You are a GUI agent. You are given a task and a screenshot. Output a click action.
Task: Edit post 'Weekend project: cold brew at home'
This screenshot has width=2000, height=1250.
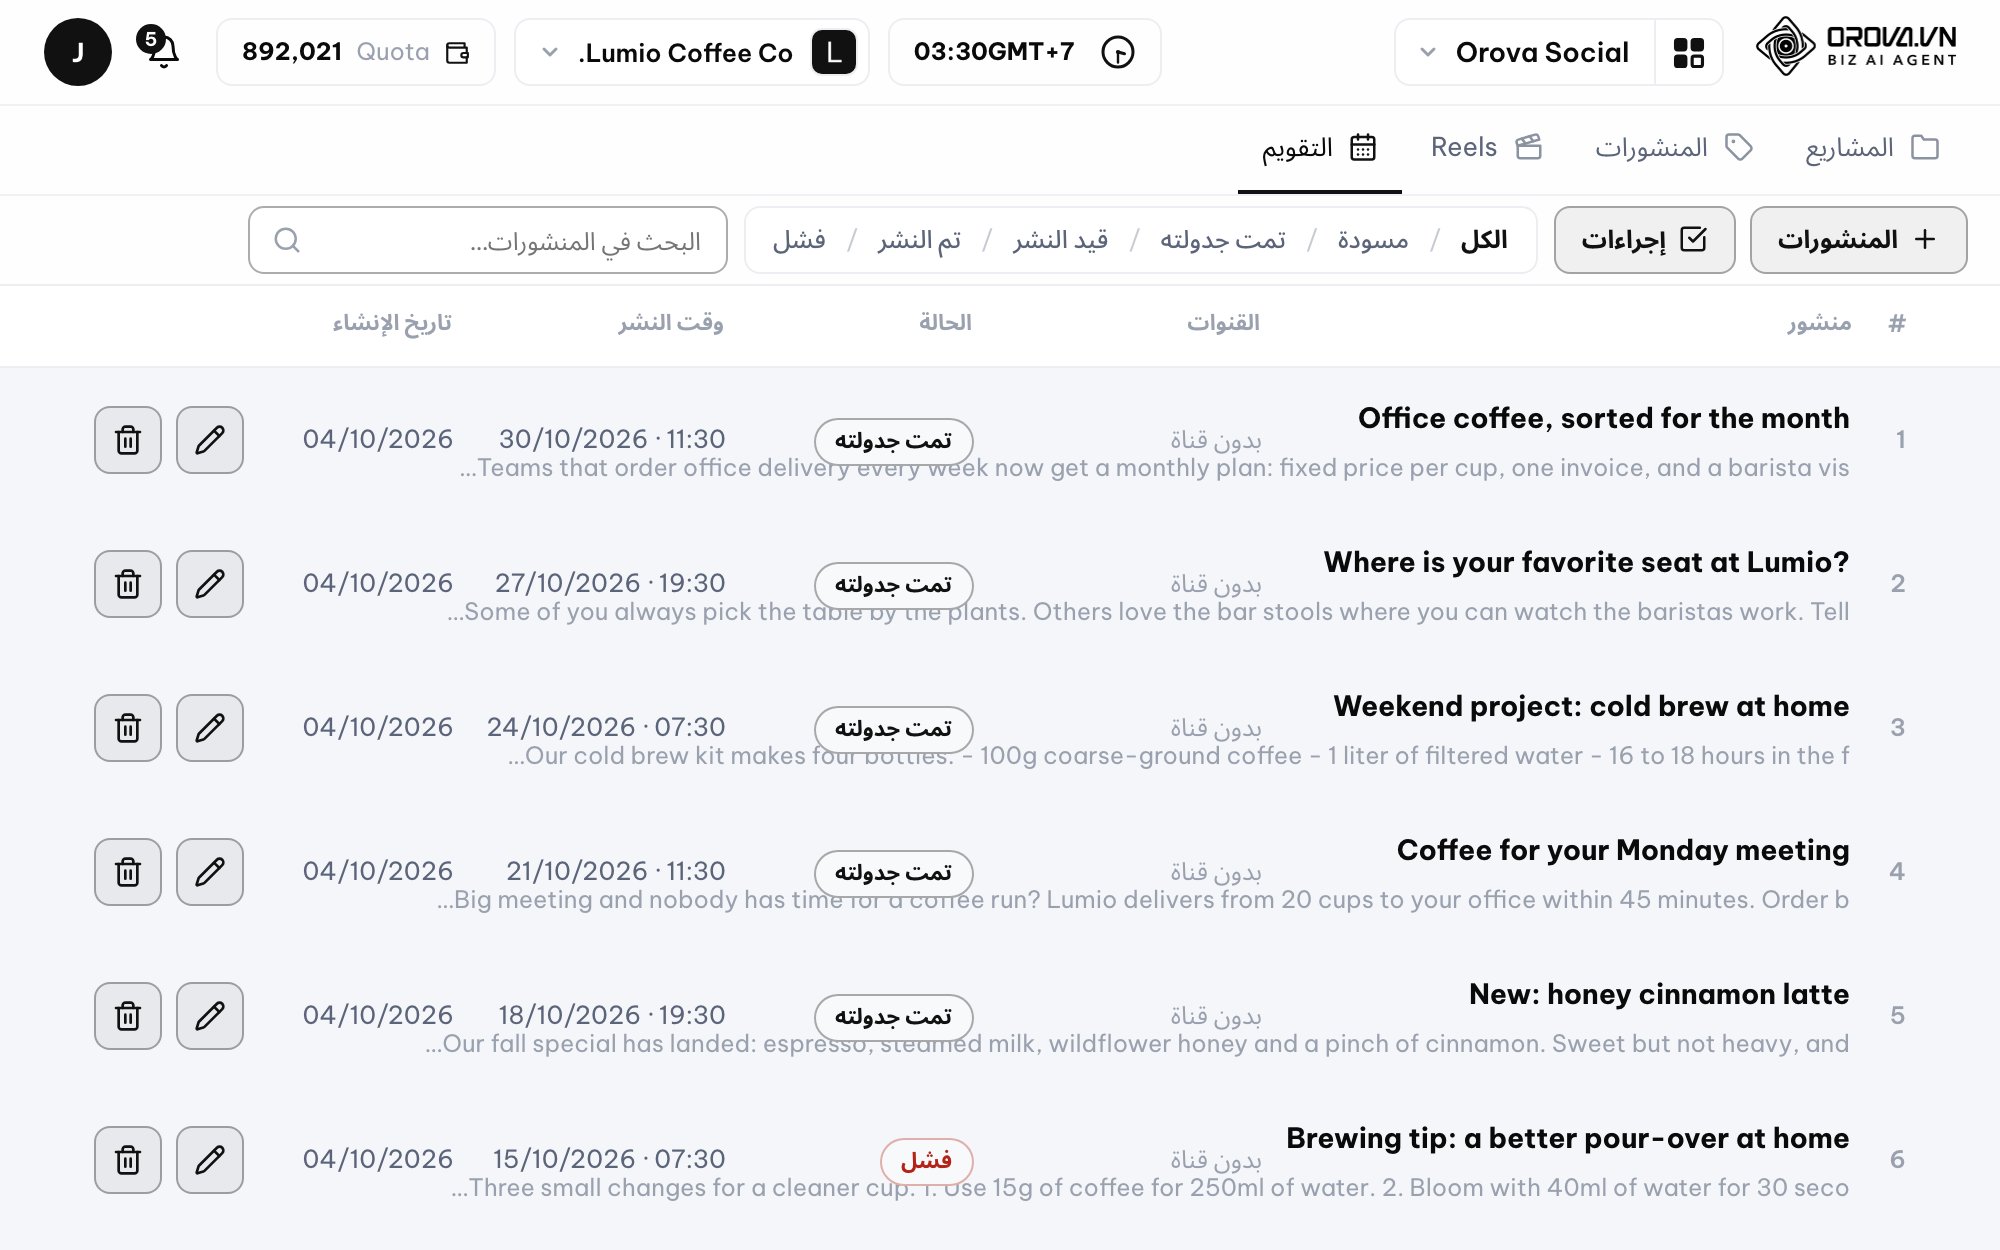pyautogui.click(x=210, y=728)
